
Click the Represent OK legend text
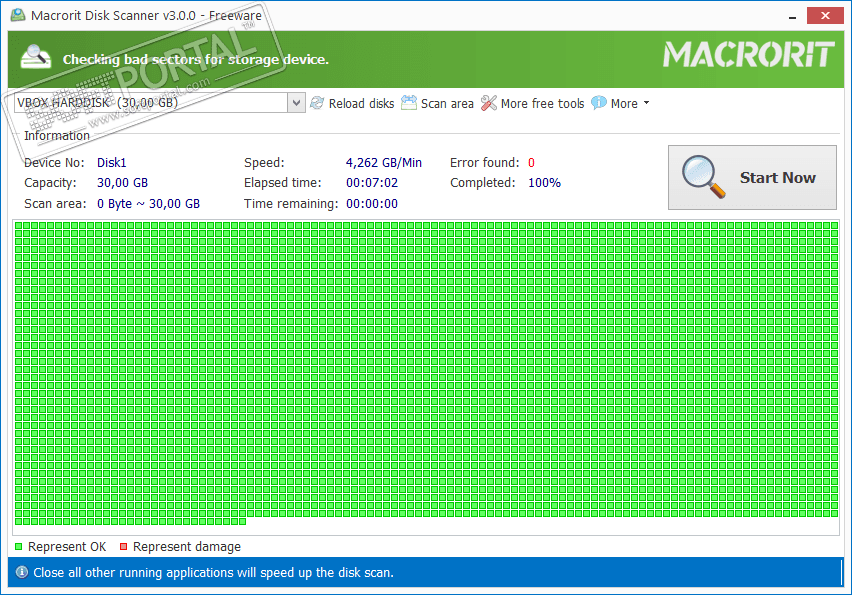[67, 547]
